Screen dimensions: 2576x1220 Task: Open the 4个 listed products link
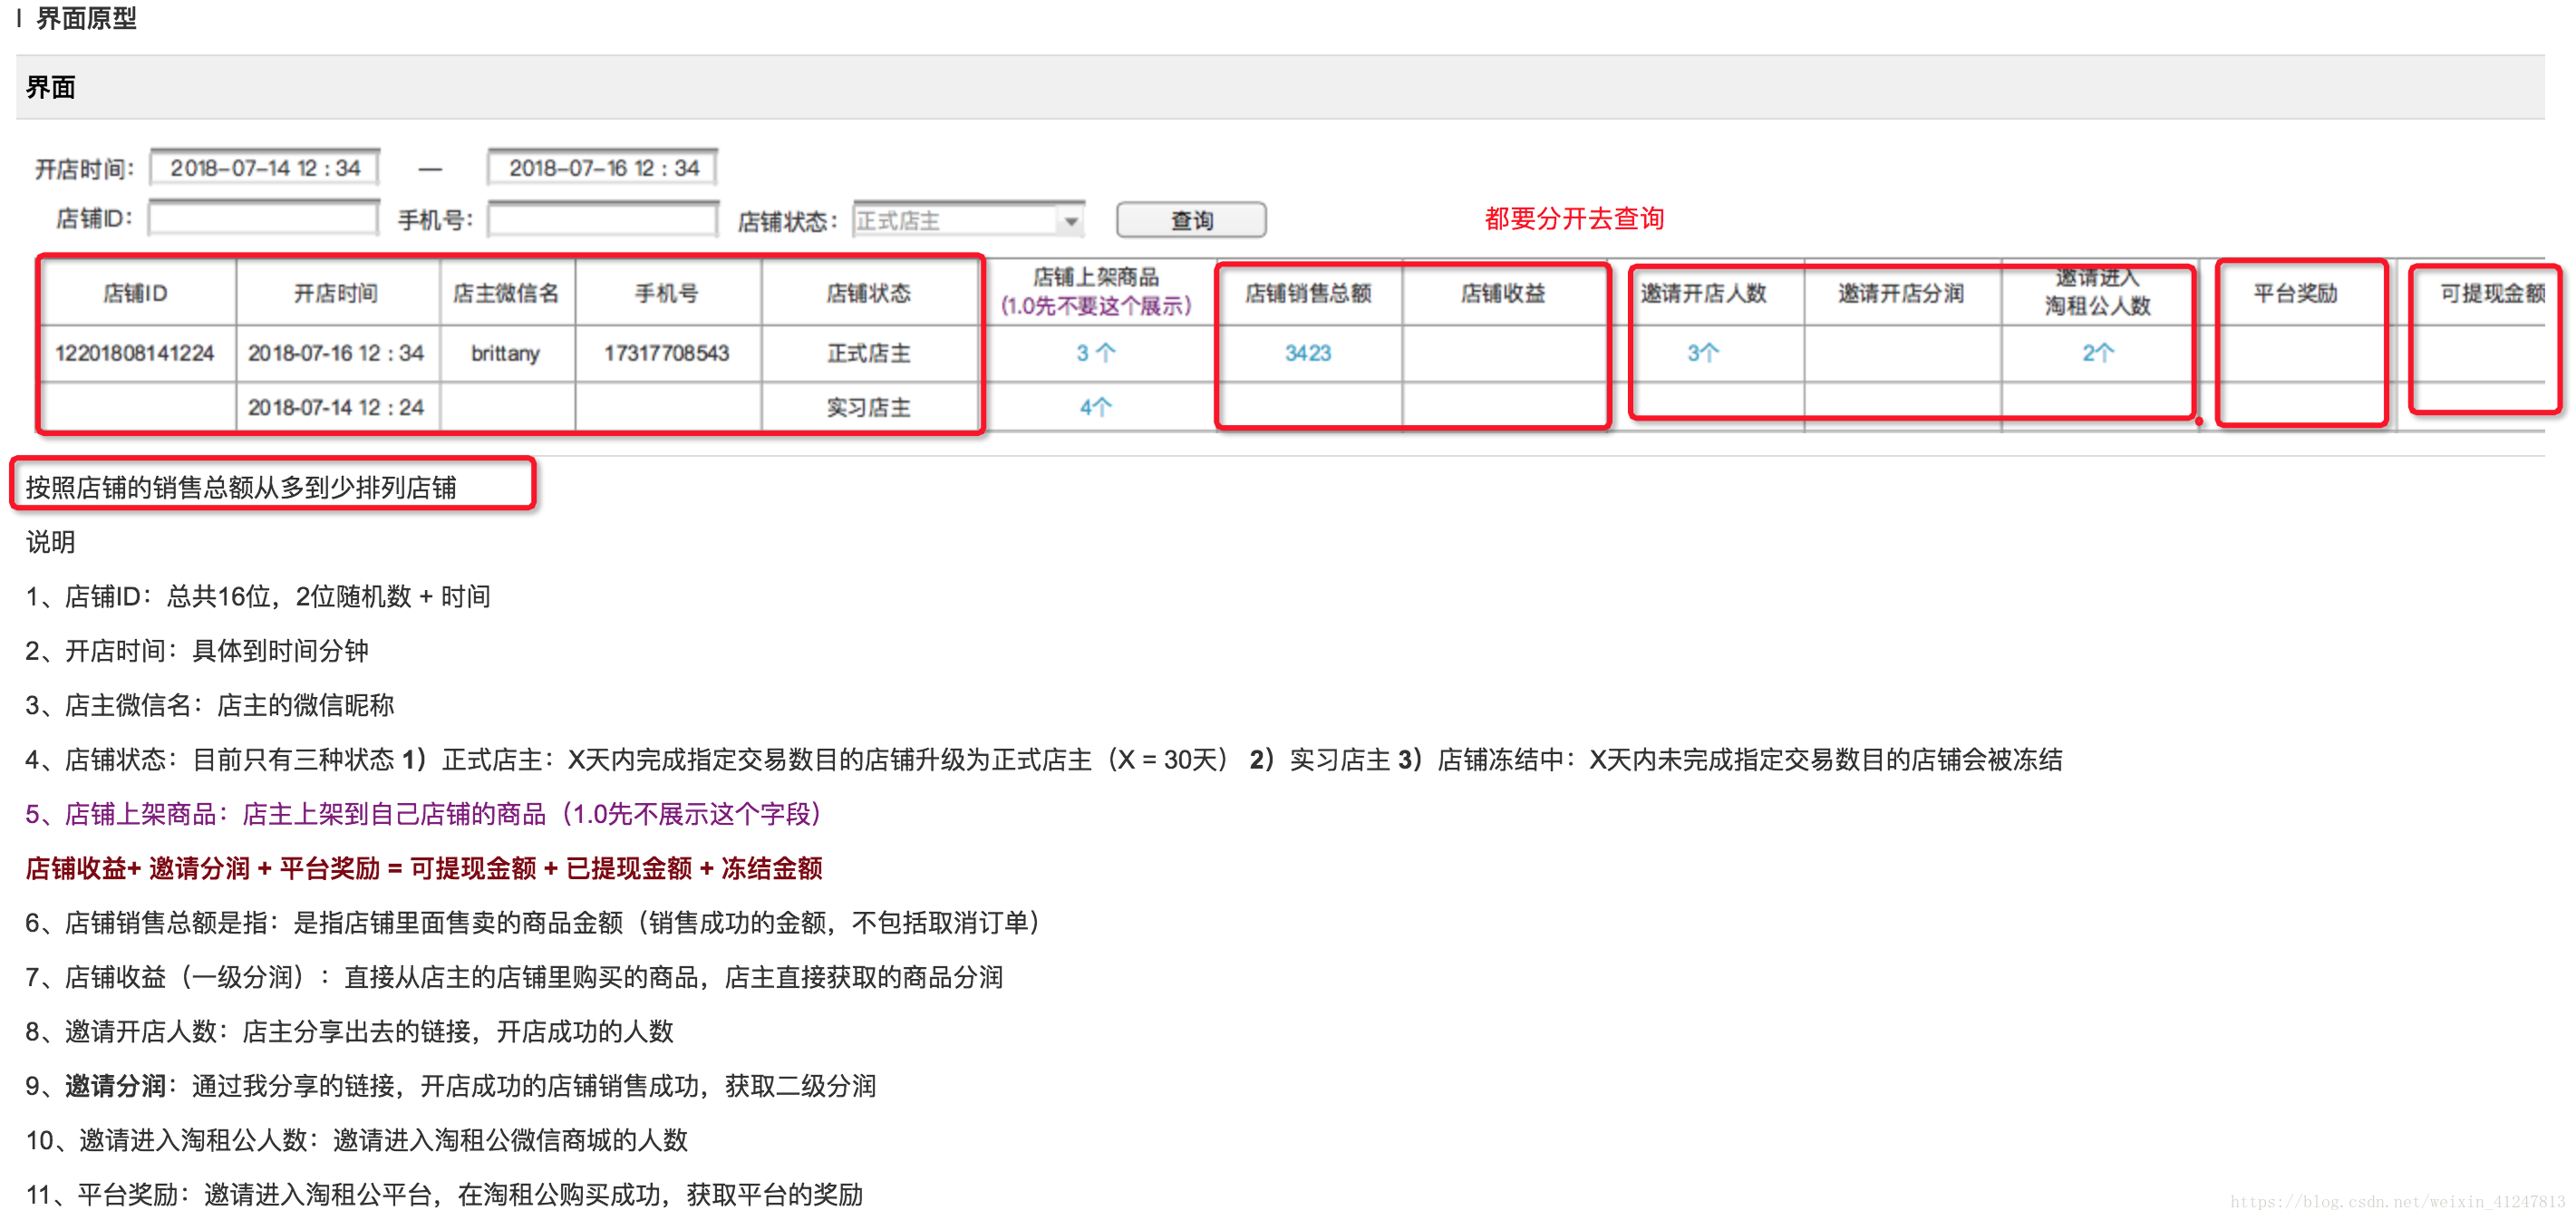pos(1096,407)
